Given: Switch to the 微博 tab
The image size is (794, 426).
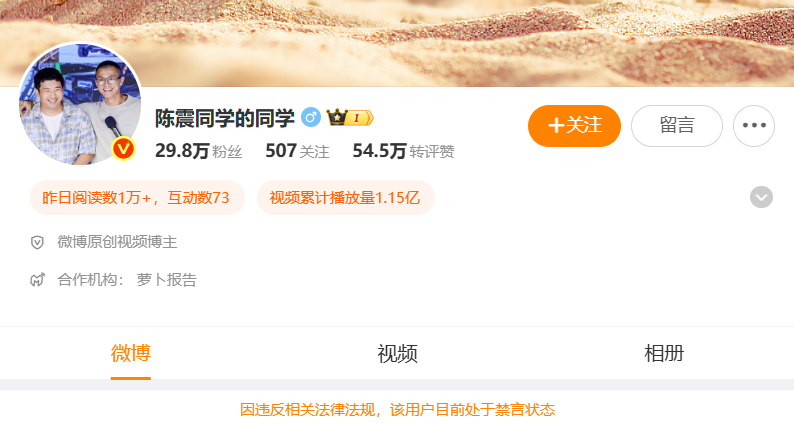Looking at the screenshot, I should click(131, 353).
